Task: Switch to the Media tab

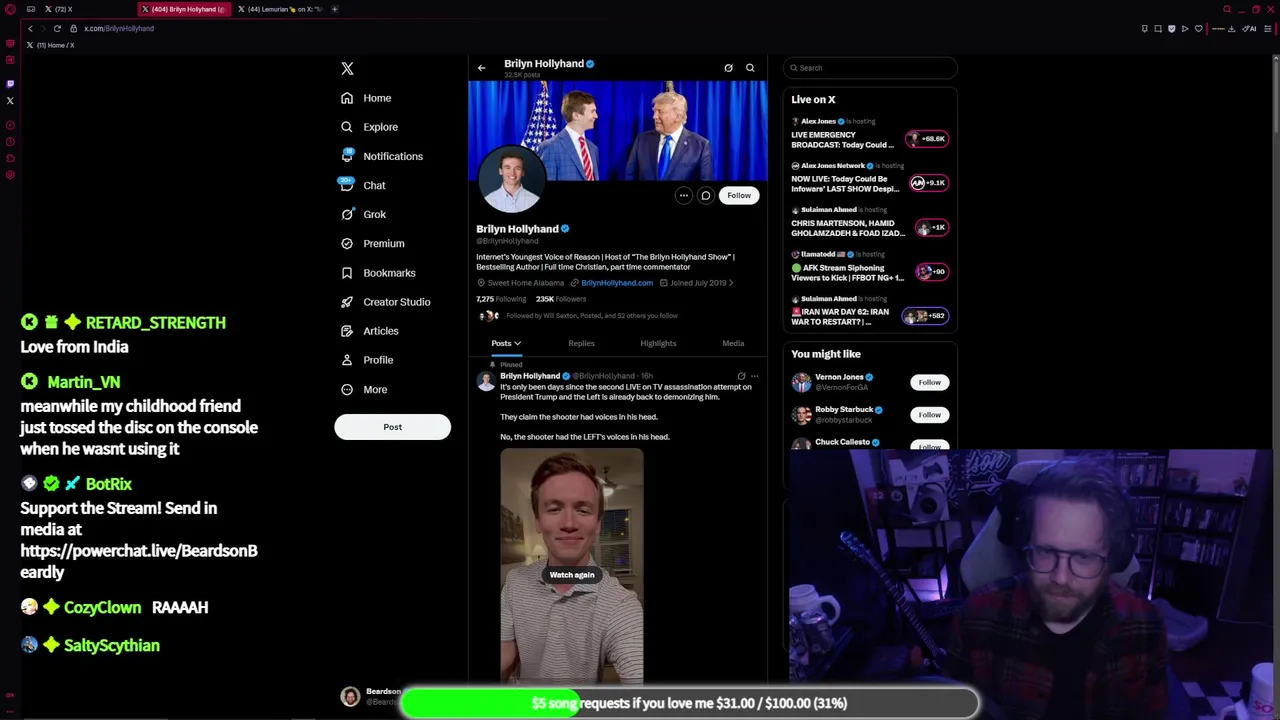Action: click(733, 343)
